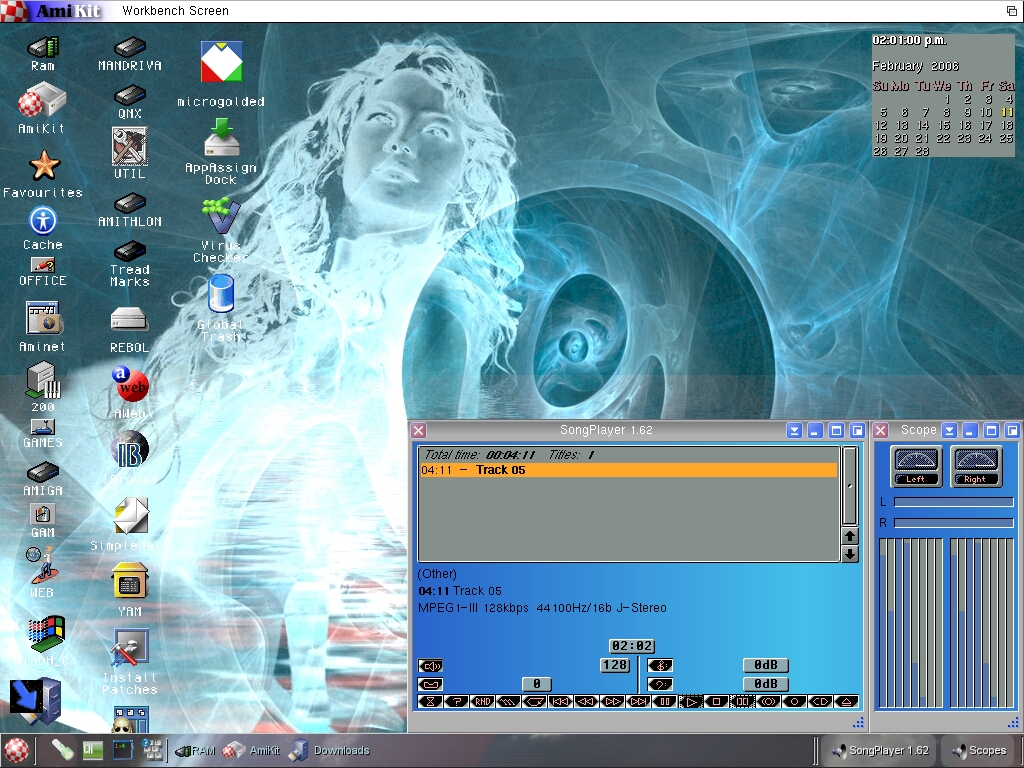Click the speaker volume icon in SongPlayer
The width and height of the screenshot is (1024, 768).
(430, 666)
